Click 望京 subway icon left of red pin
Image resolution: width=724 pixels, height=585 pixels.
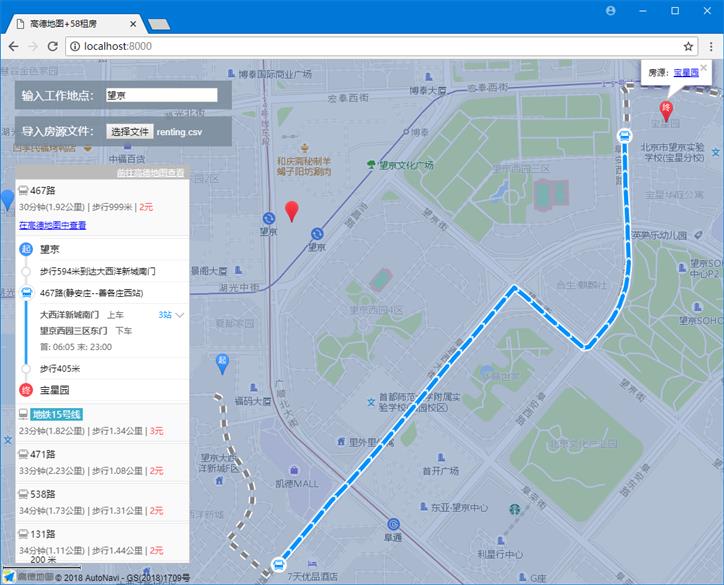[269, 218]
